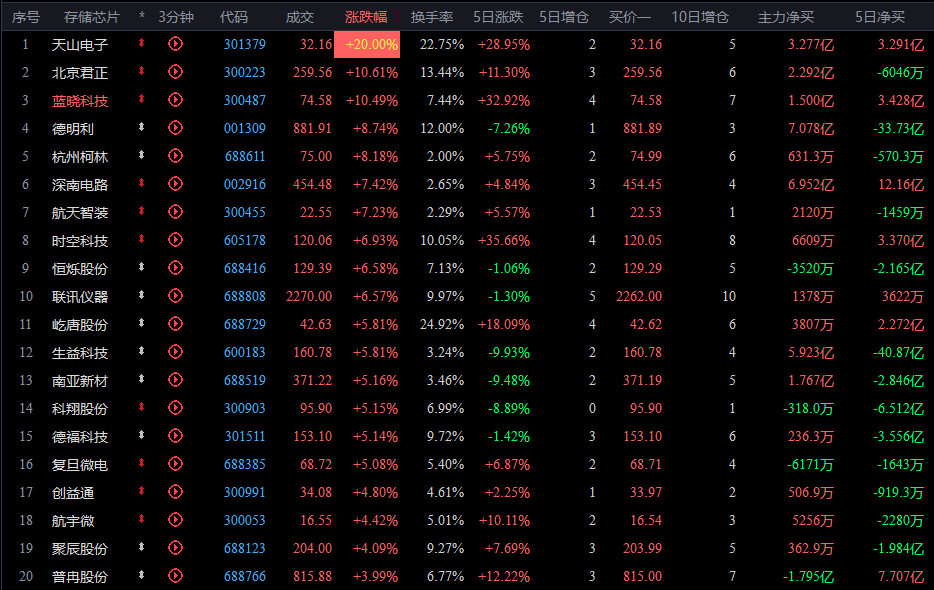Click the play icon in 复旦微电 row
The width and height of the screenshot is (934, 590).
click(175, 464)
